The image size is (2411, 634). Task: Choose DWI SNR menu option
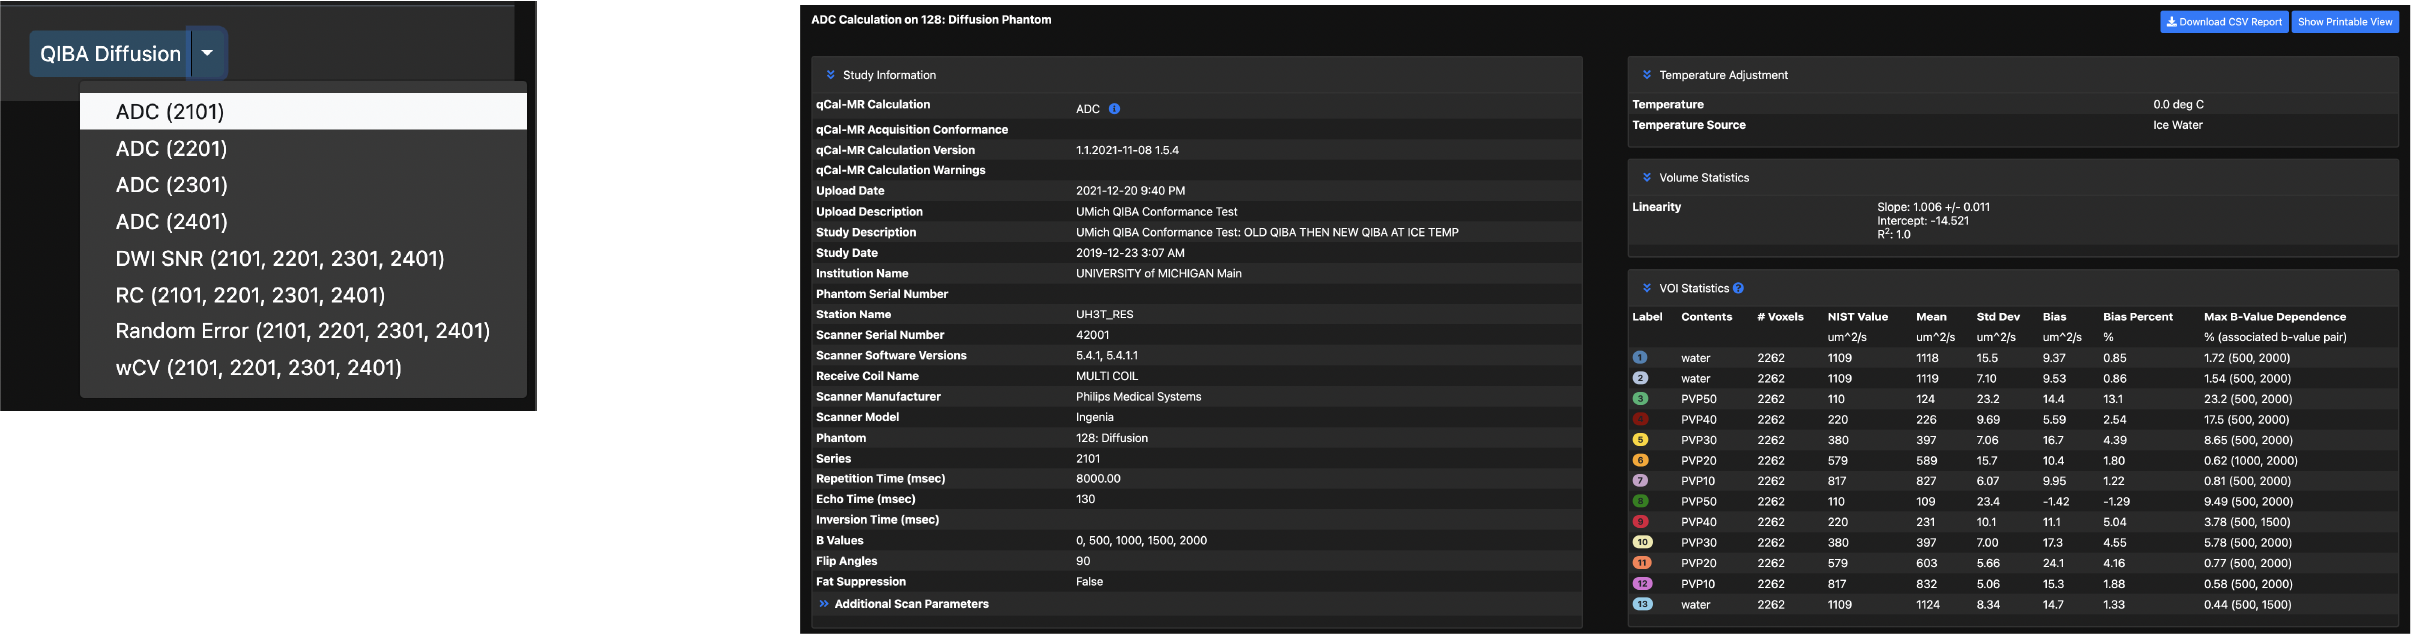tap(280, 259)
